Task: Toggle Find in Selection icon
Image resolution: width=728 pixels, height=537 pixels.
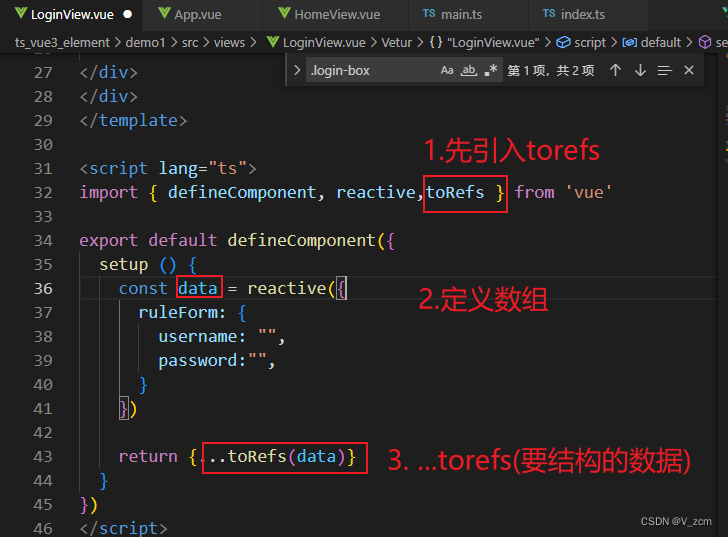Action: pos(665,71)
